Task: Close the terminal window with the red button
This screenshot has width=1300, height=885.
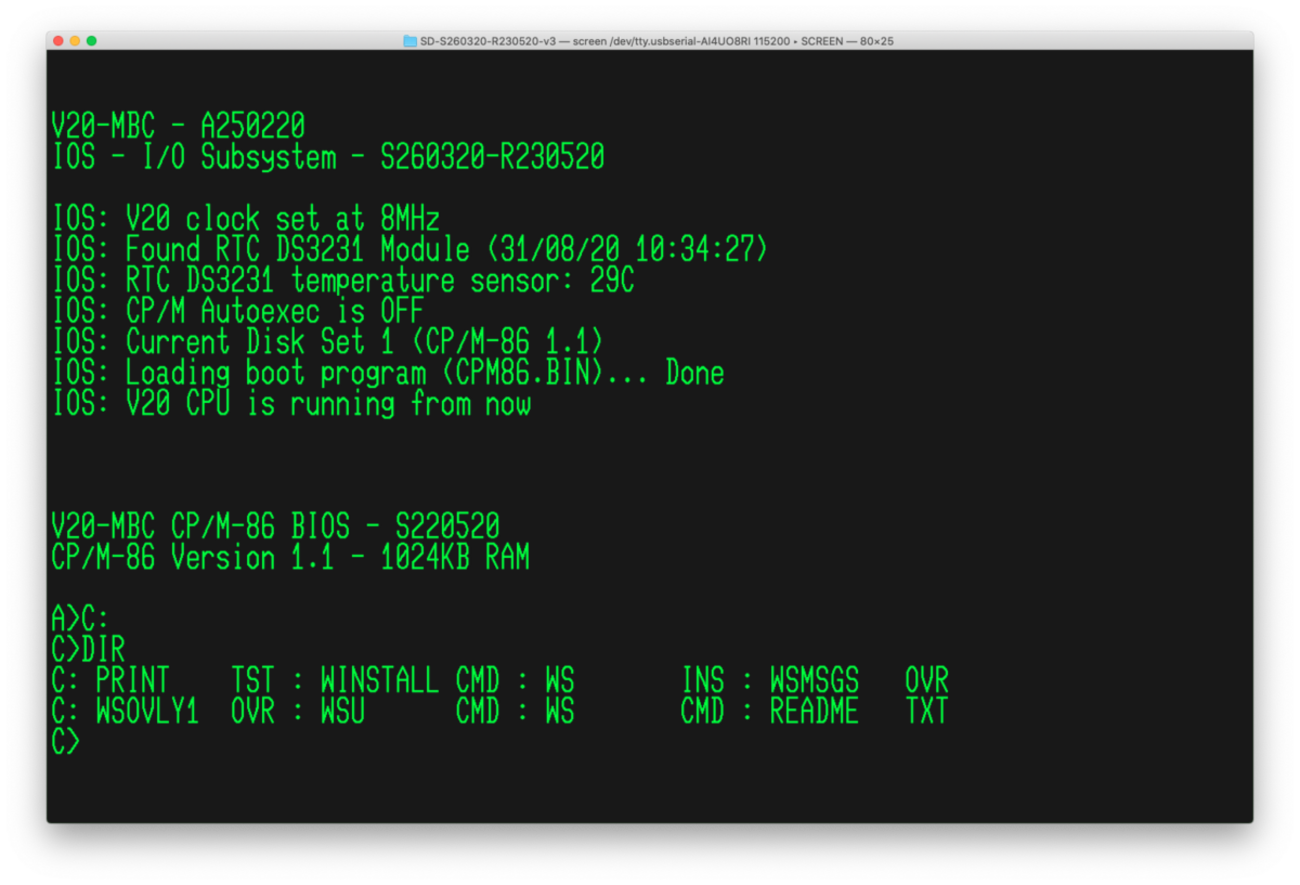Action: (58, 41)
